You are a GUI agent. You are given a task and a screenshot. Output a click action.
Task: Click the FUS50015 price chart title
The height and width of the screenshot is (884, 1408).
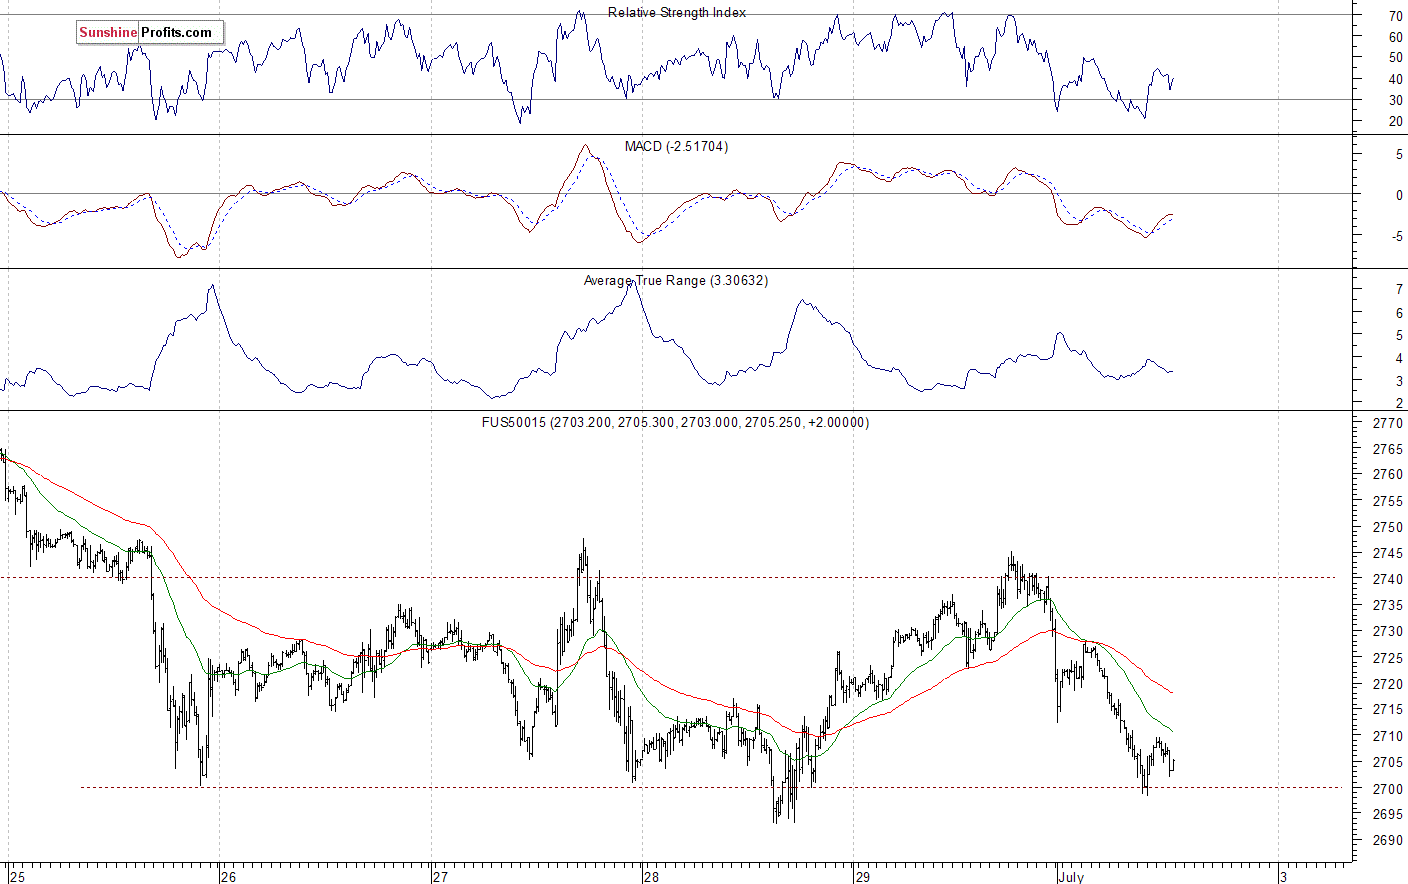tap(675, 423)
